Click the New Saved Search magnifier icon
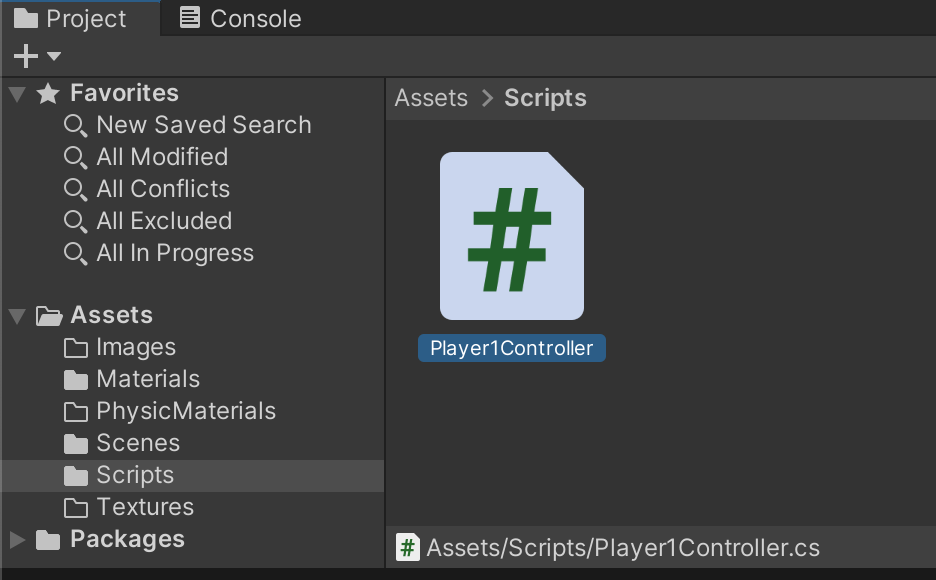 75,126
